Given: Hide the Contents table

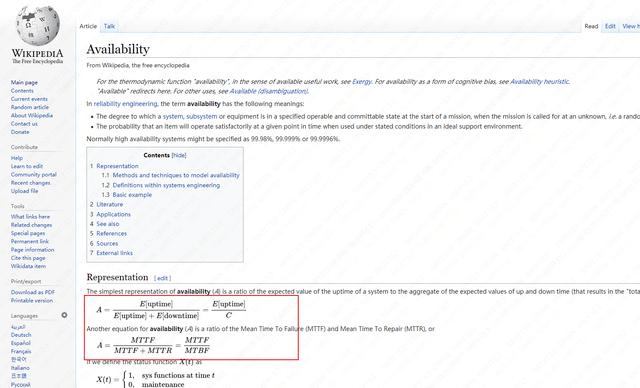Looking at the screenshot, I should tap(179, 155).
